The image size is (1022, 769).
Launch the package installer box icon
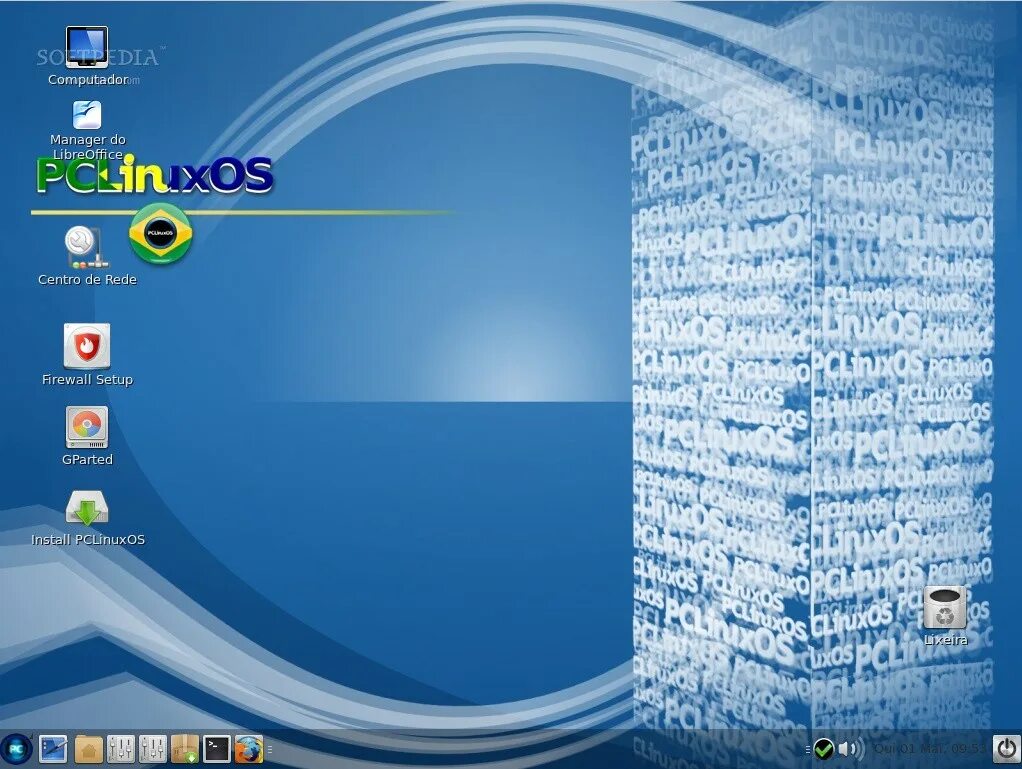pos(184,749)
